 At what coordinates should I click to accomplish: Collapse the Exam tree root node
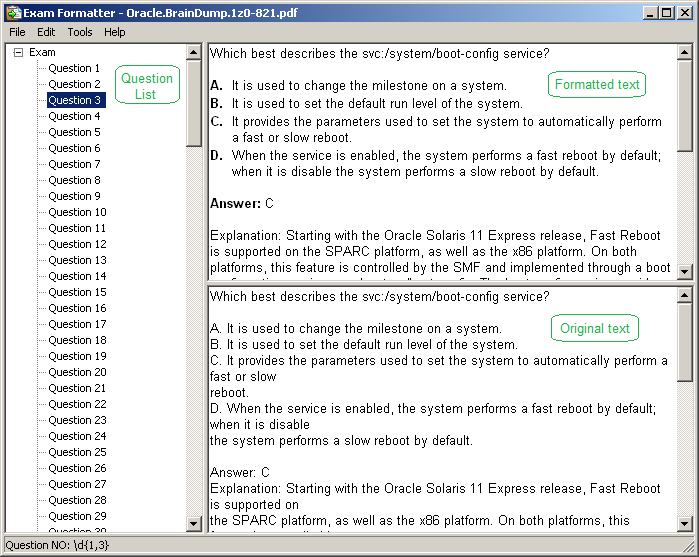pos(18,52)
